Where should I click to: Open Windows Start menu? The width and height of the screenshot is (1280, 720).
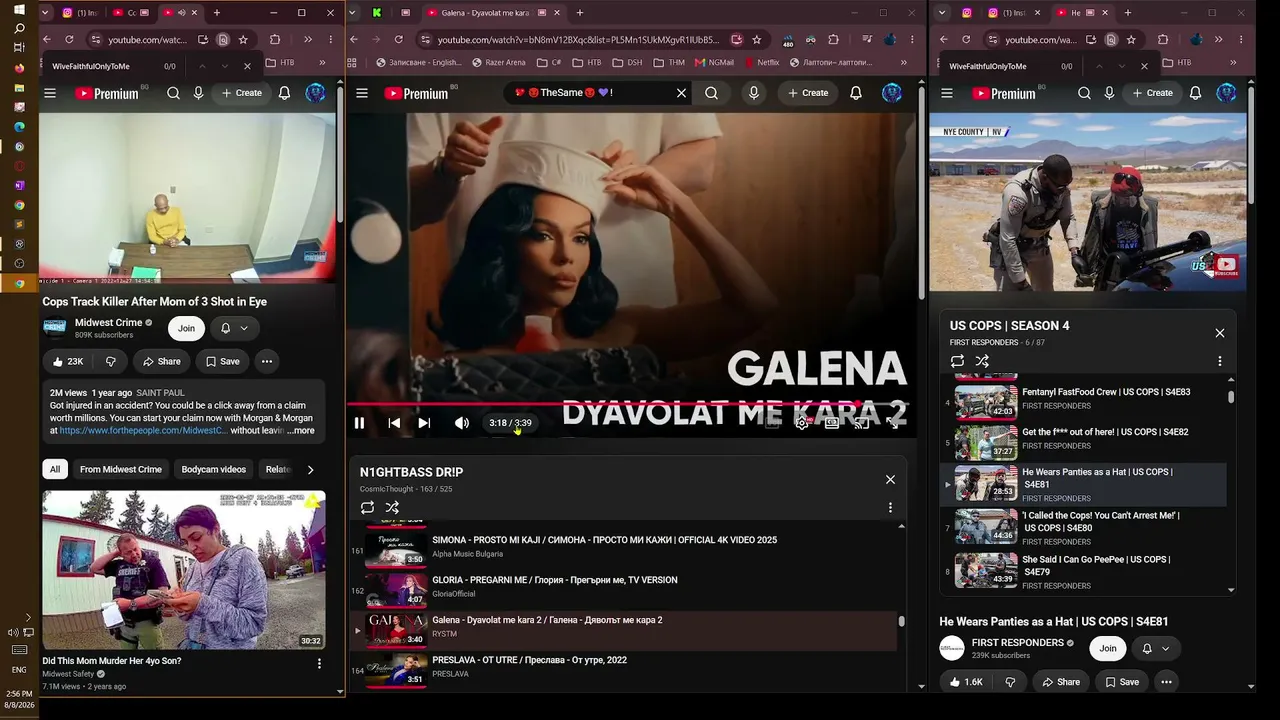19,9
